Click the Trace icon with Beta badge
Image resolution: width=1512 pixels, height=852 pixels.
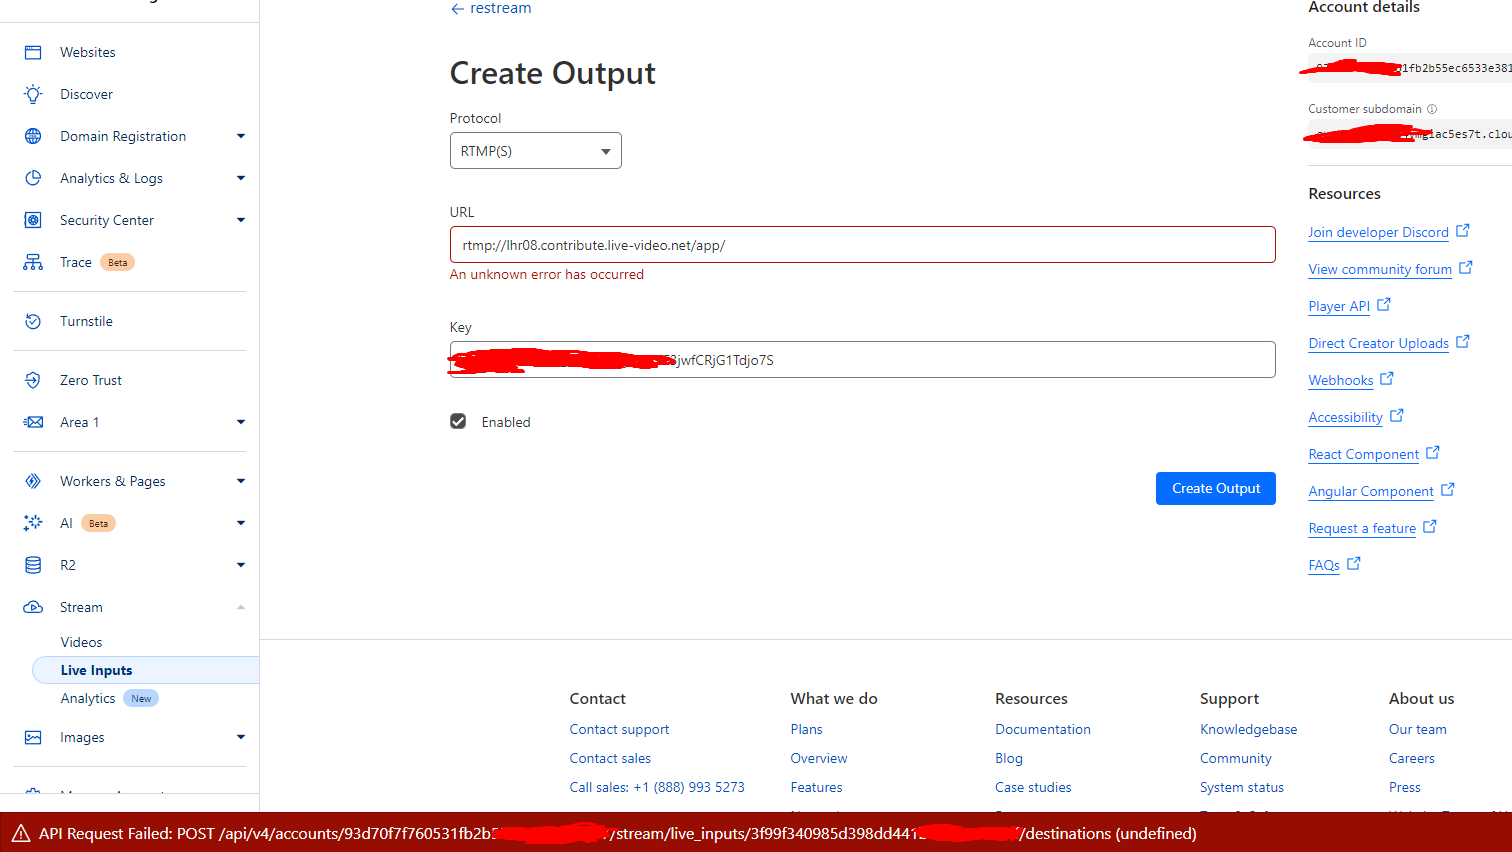(35, 261)
